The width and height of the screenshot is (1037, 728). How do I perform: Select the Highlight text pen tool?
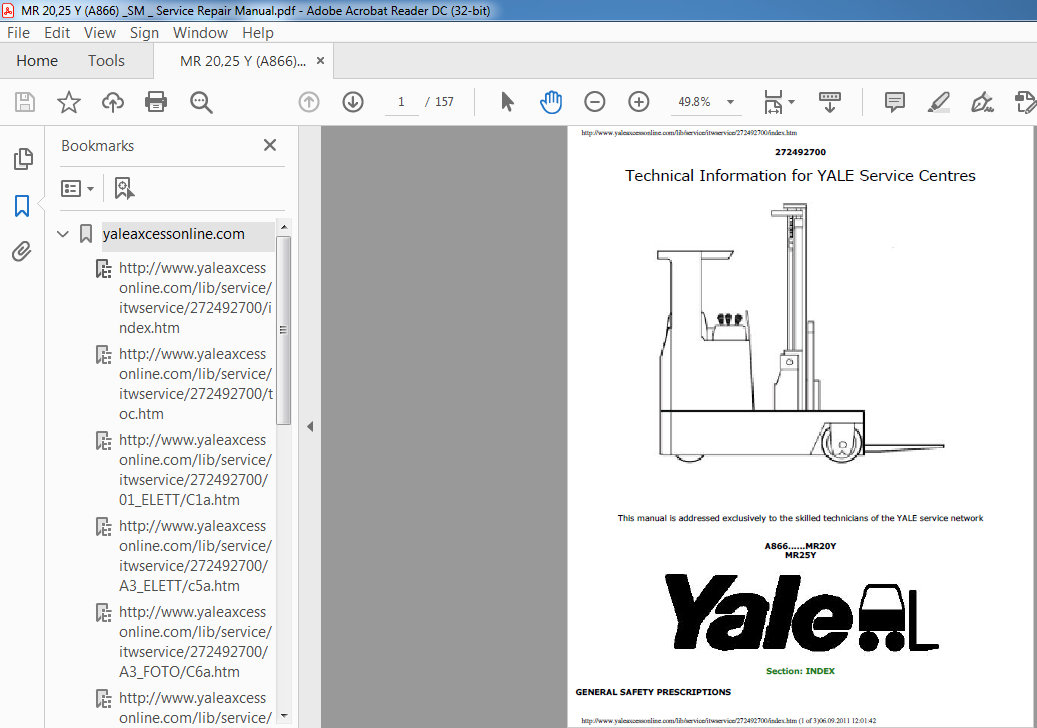[938, 102]
